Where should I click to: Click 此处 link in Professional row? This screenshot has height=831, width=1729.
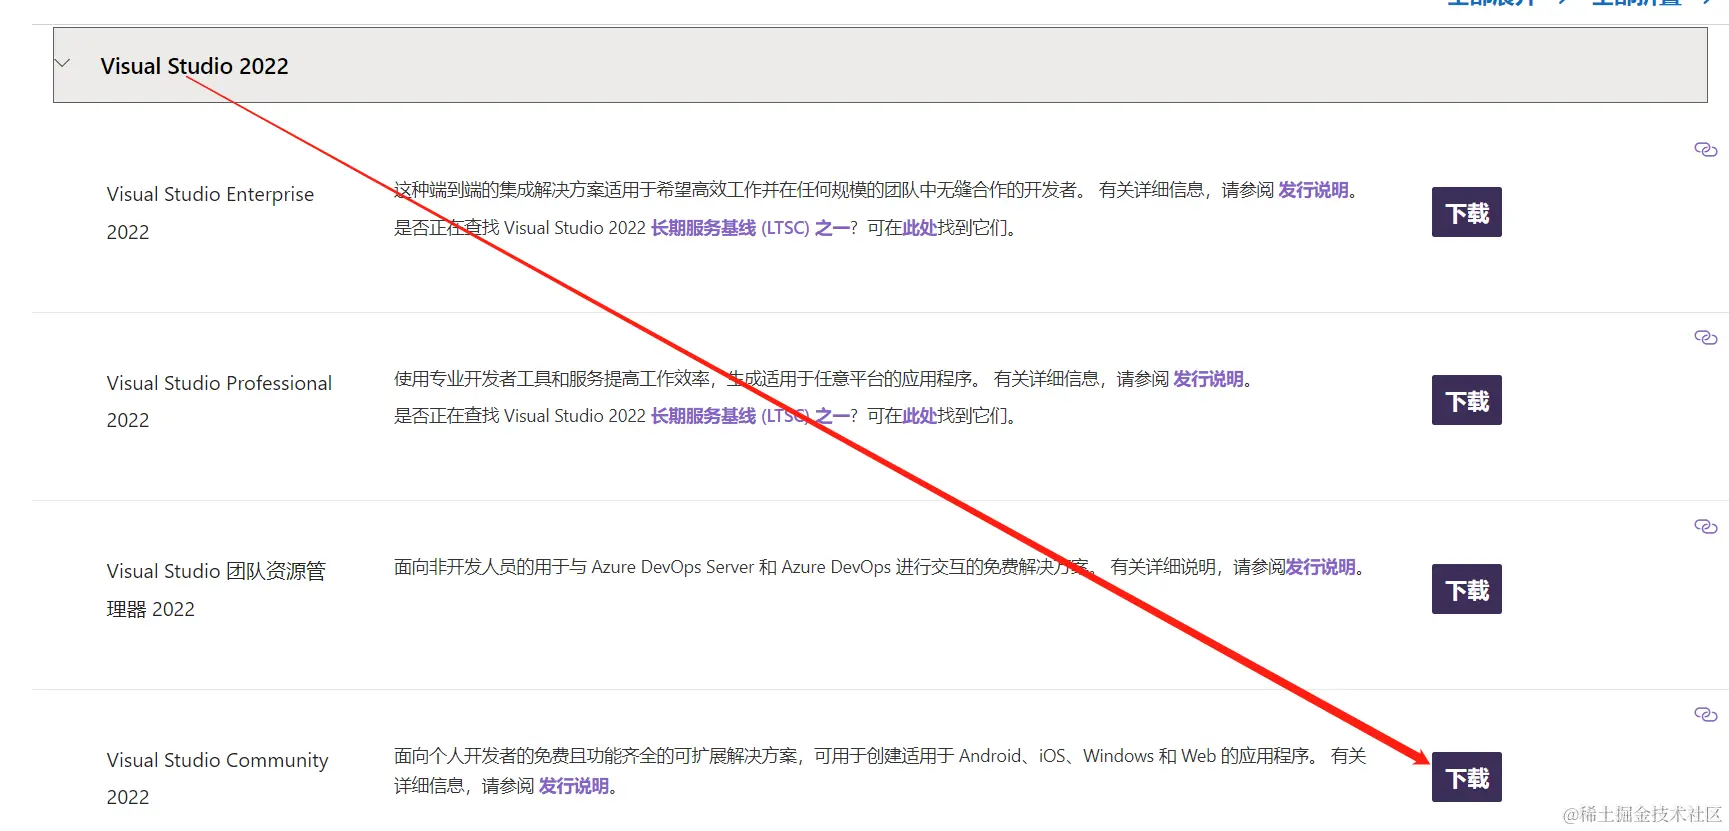pyautogui.click(x=919, y=416)
